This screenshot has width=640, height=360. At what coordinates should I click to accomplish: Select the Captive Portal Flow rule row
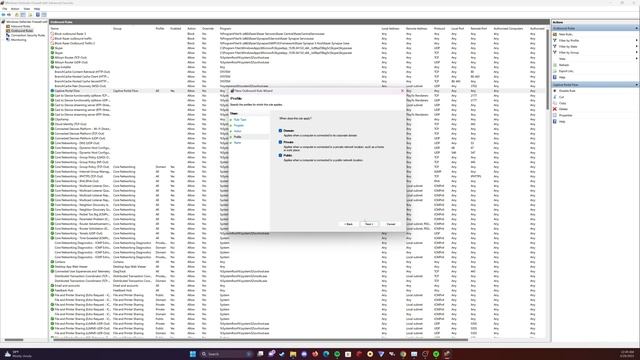[x=297, y=91]
